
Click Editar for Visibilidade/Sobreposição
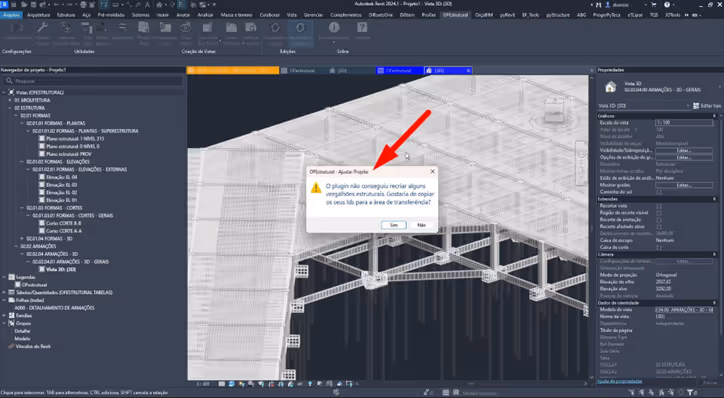click(683, 151)
